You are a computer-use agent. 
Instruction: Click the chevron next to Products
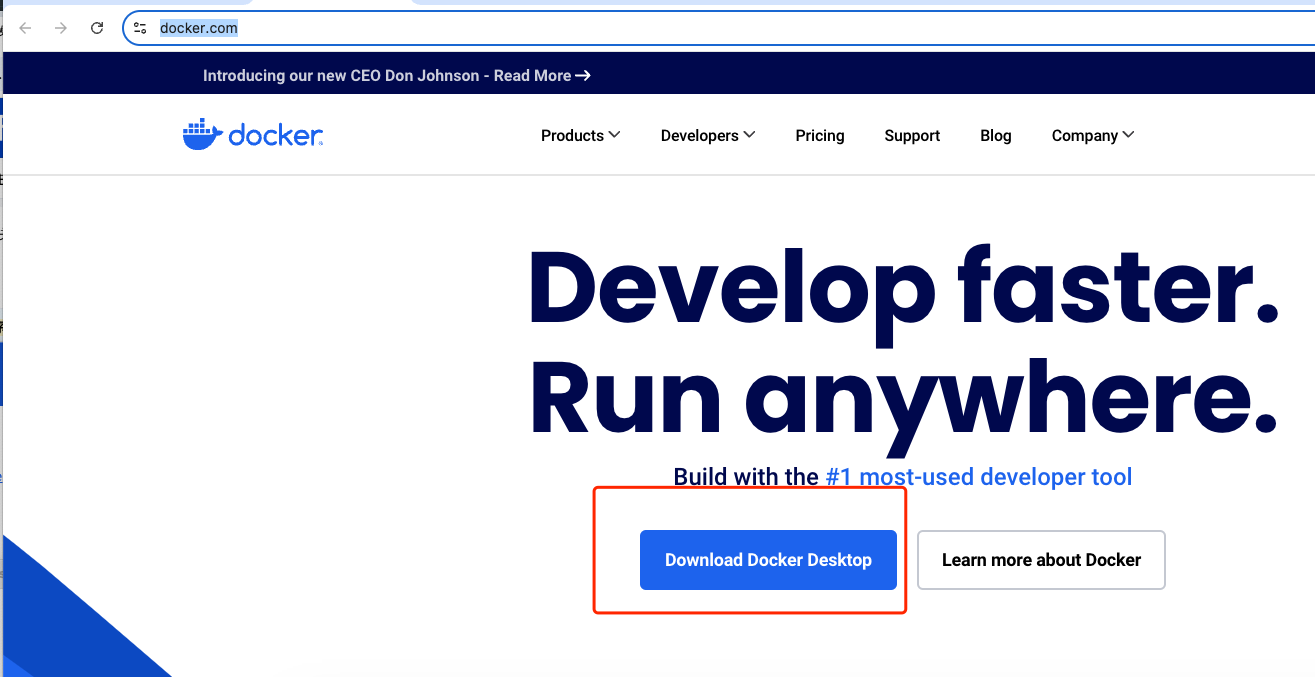[616, 134]
